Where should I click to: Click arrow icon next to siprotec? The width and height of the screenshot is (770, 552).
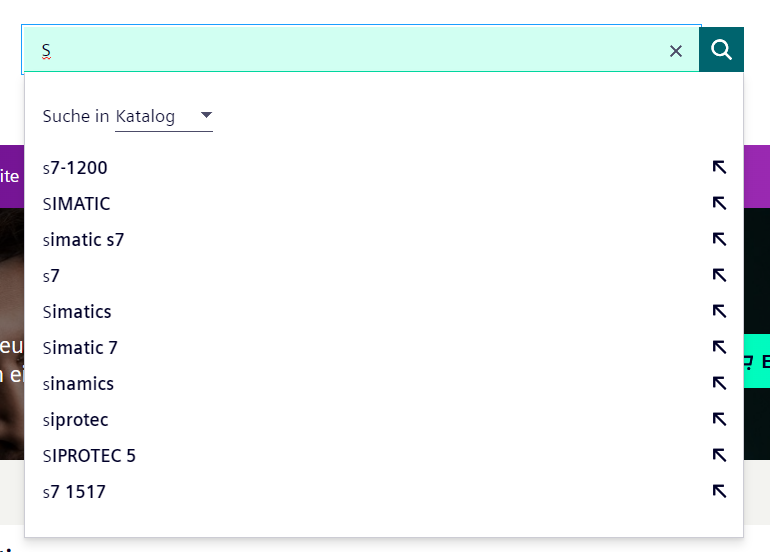coord(719,420)
